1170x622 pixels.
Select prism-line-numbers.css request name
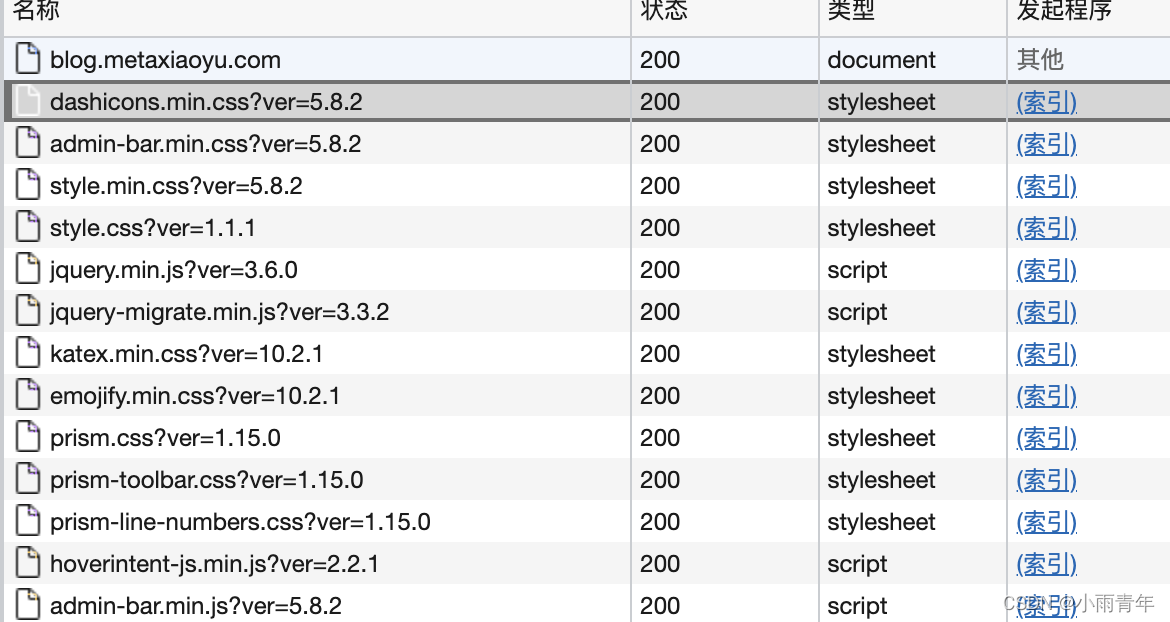coord(240,522)
